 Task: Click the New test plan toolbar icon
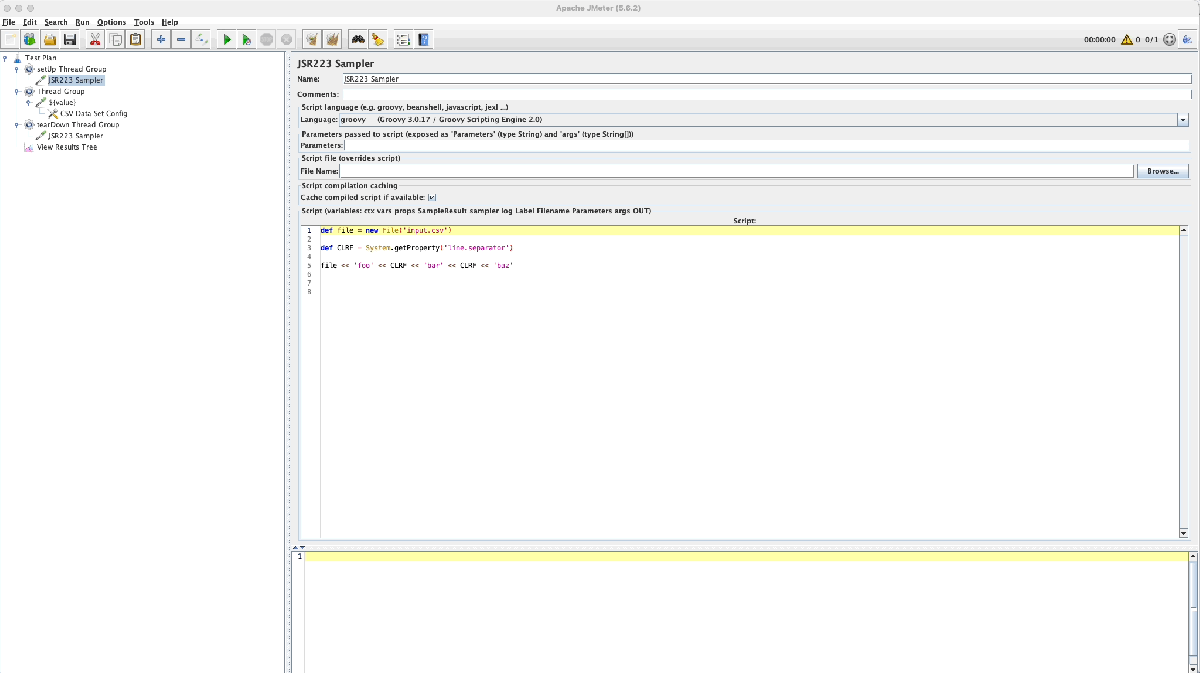[x=10, y=39]
